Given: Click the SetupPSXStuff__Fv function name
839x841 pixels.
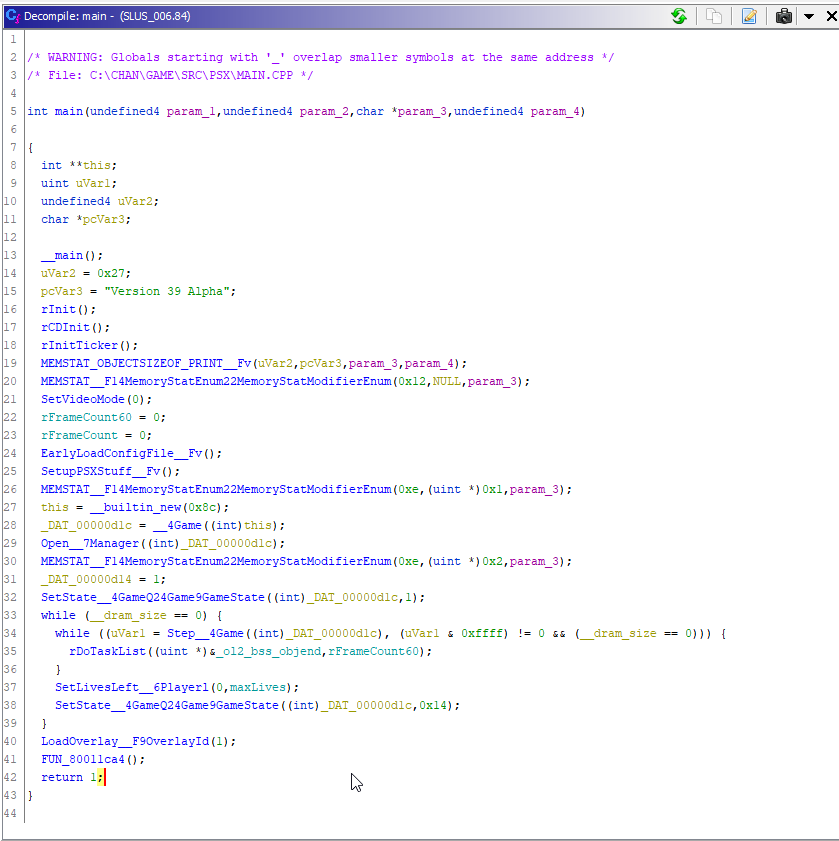Looking at the screenshot, I should 102,471.
